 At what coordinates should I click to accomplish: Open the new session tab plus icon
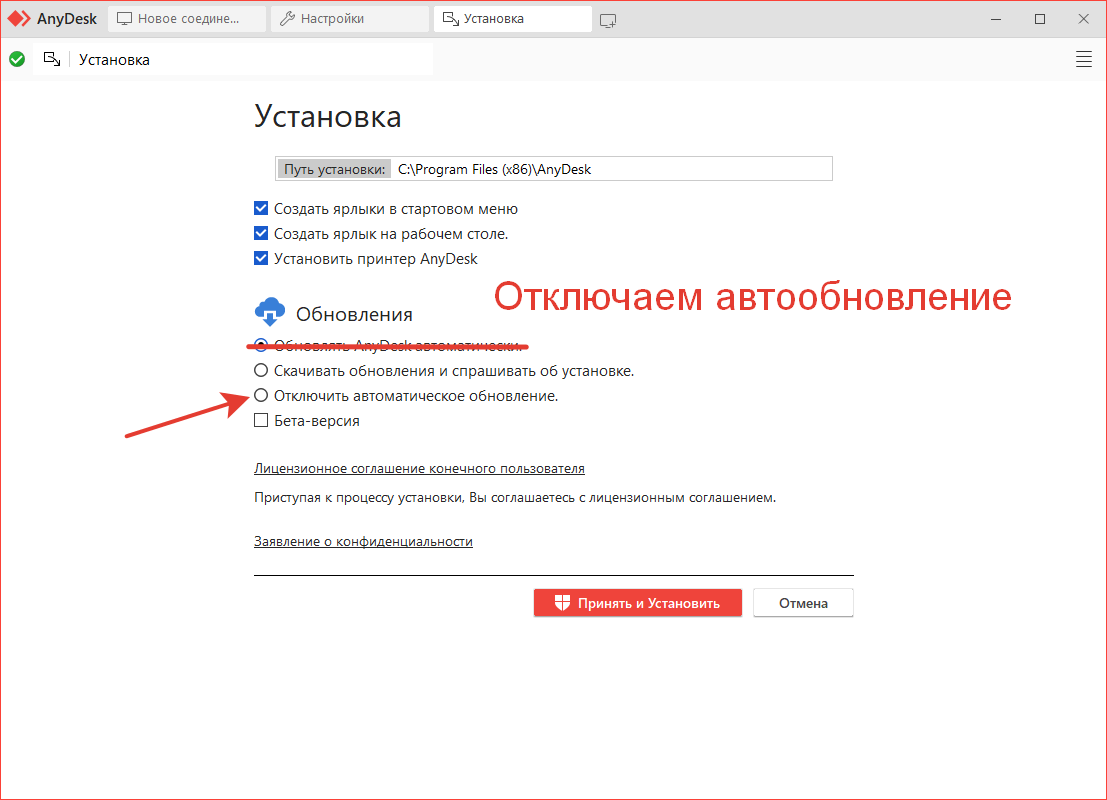(x=608, y=20)
